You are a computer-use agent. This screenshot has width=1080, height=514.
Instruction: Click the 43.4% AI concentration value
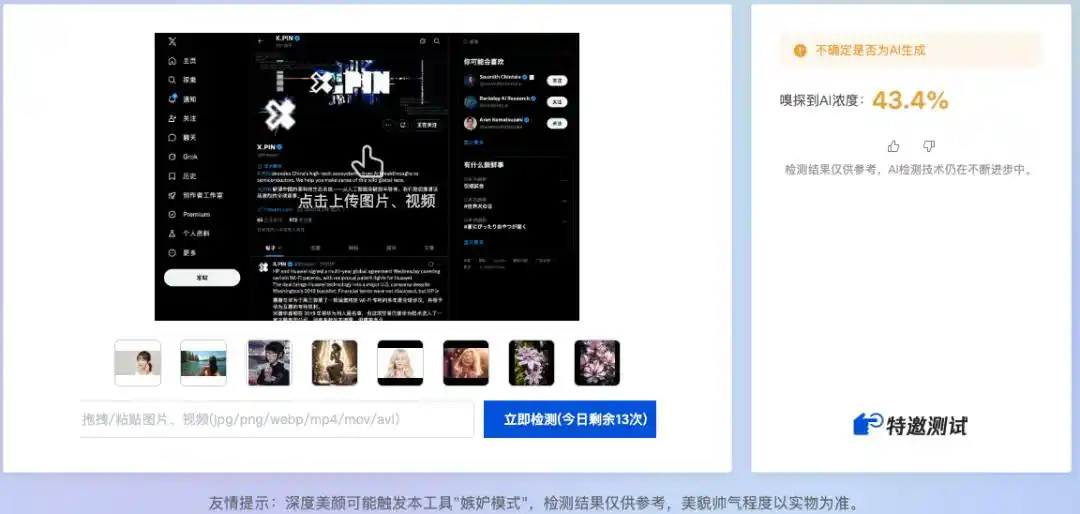[x=911, y=101]
